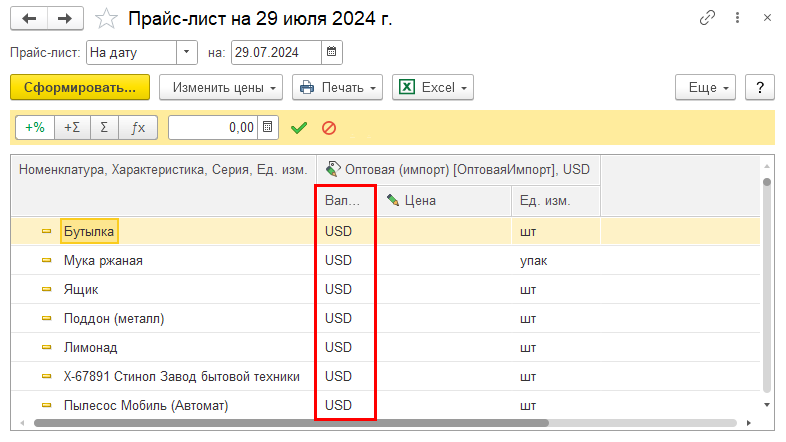Click the +Σ add amount button
This screenshot has width=786, height=442.
coord(72,127)
